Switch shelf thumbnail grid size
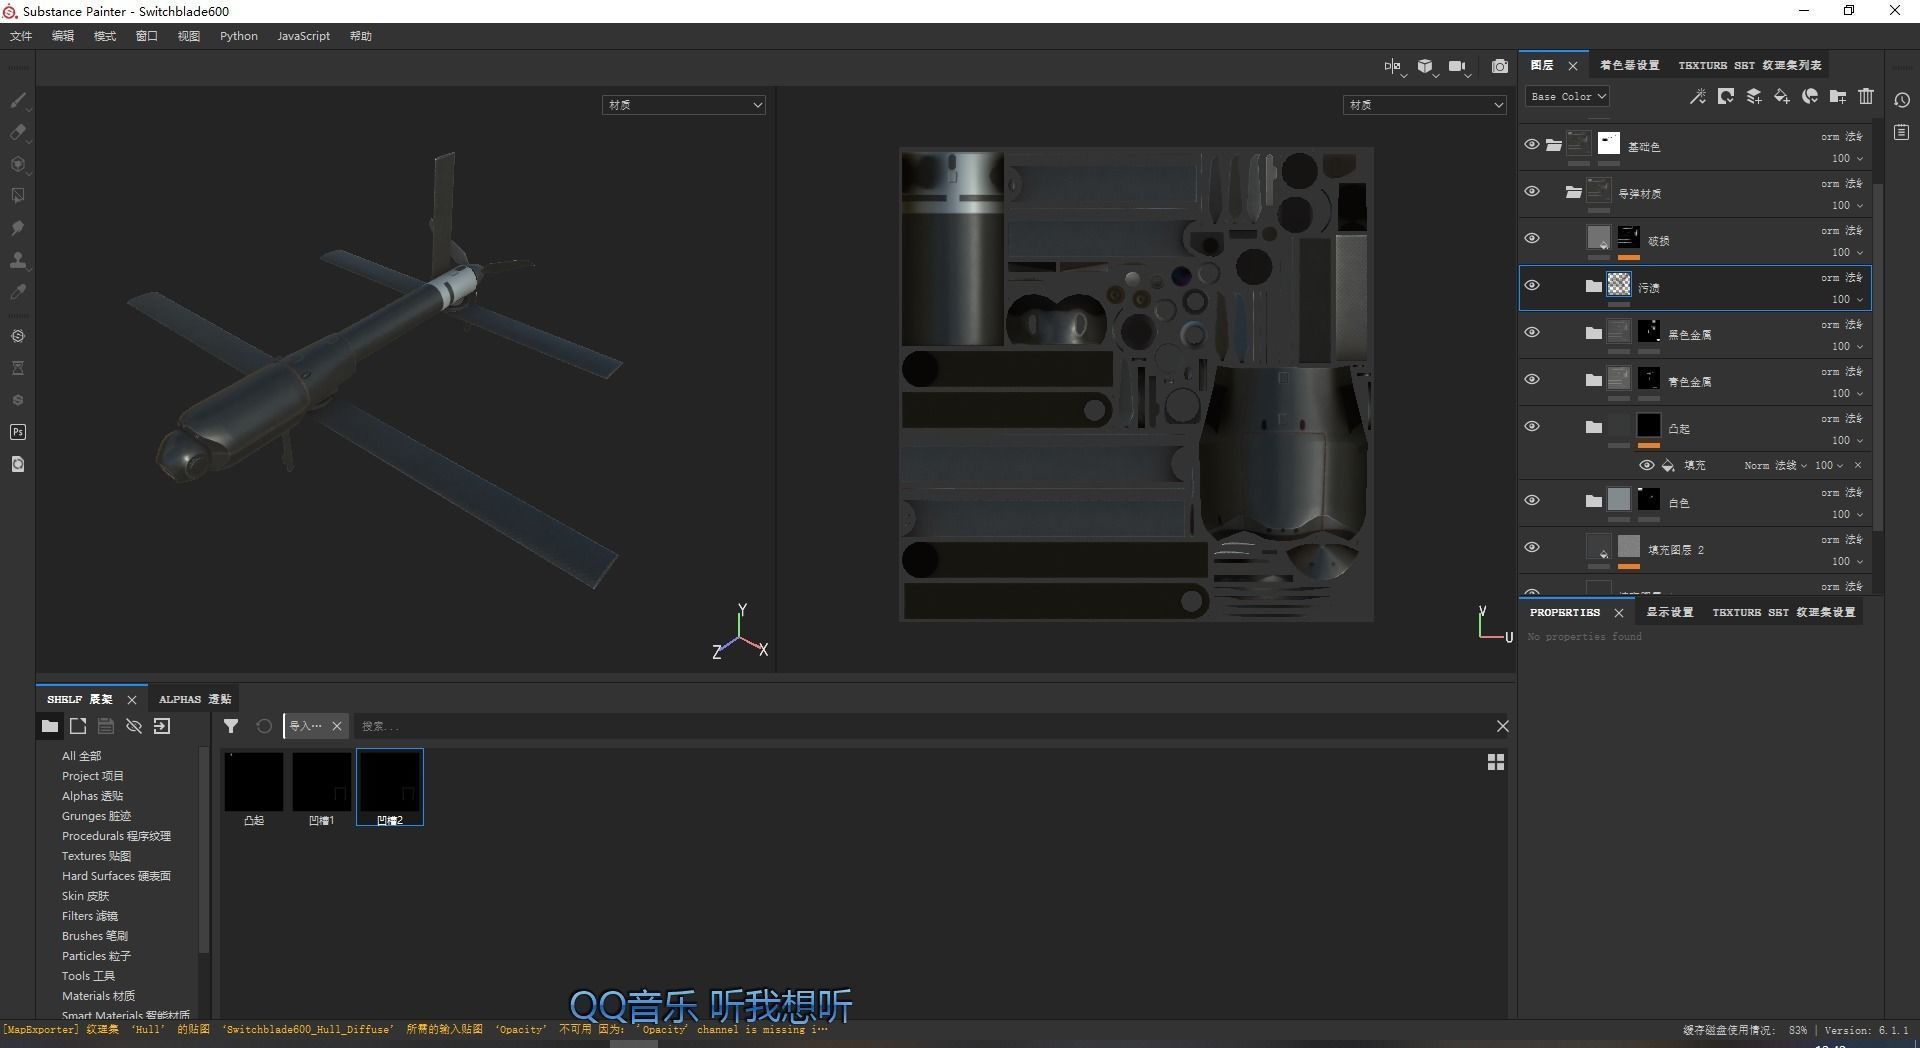The width and height of the screenshot is (1920, 1048). tap(1495, 762)
